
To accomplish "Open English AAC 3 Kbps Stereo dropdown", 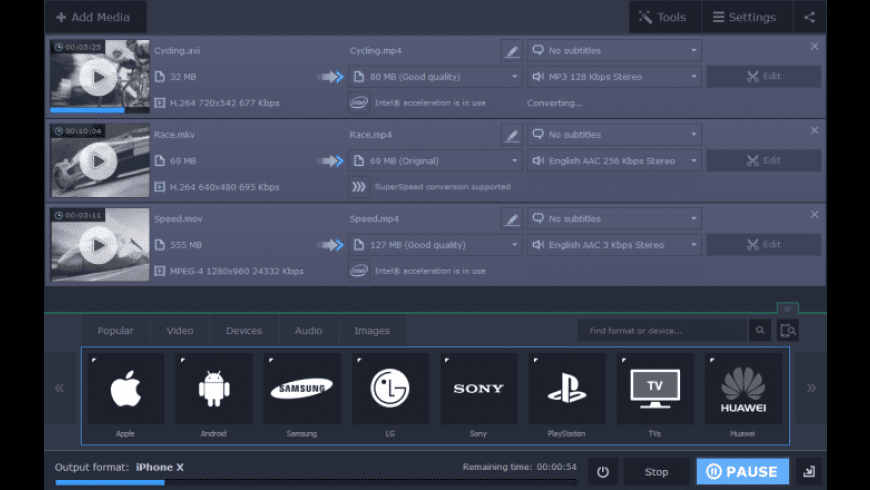I will (614, 245).
